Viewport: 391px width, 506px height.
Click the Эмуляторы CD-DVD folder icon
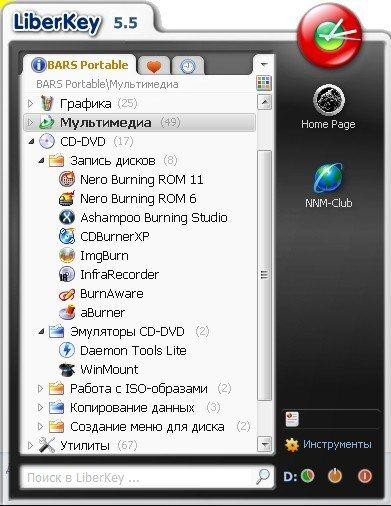[56, 331]
